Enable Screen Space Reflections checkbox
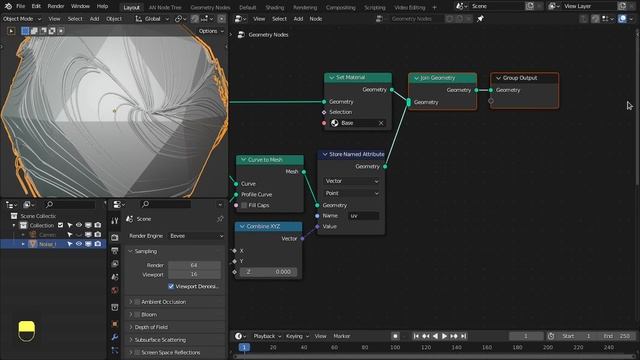 coord(138,352)
